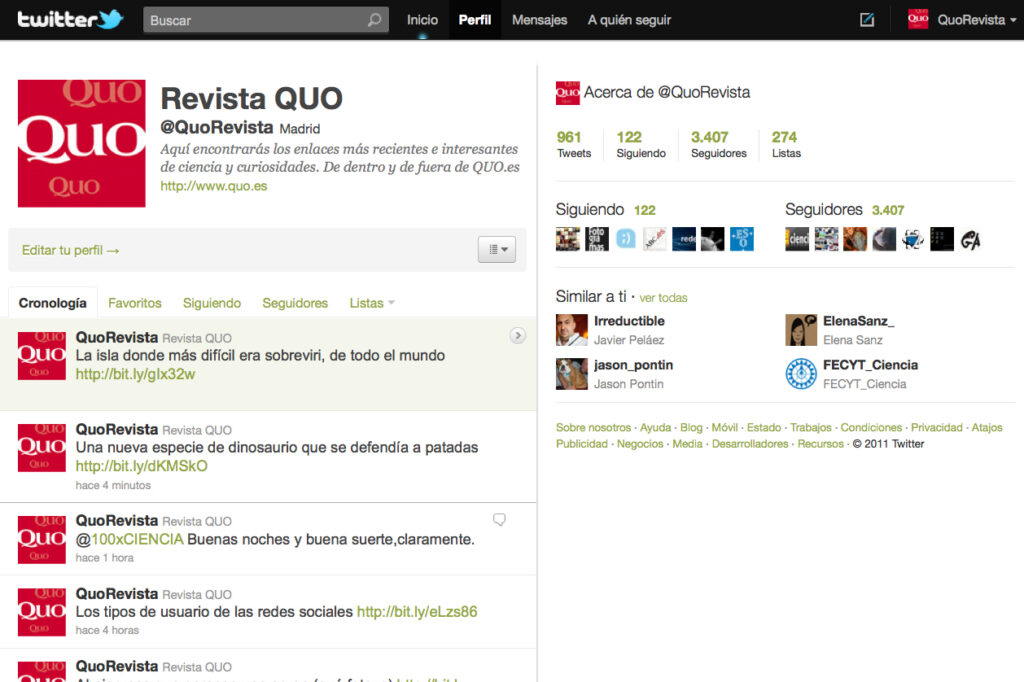Click atom avatar under Seguidores
This screenshot has width=1024, height=682.
coord(913,239)
